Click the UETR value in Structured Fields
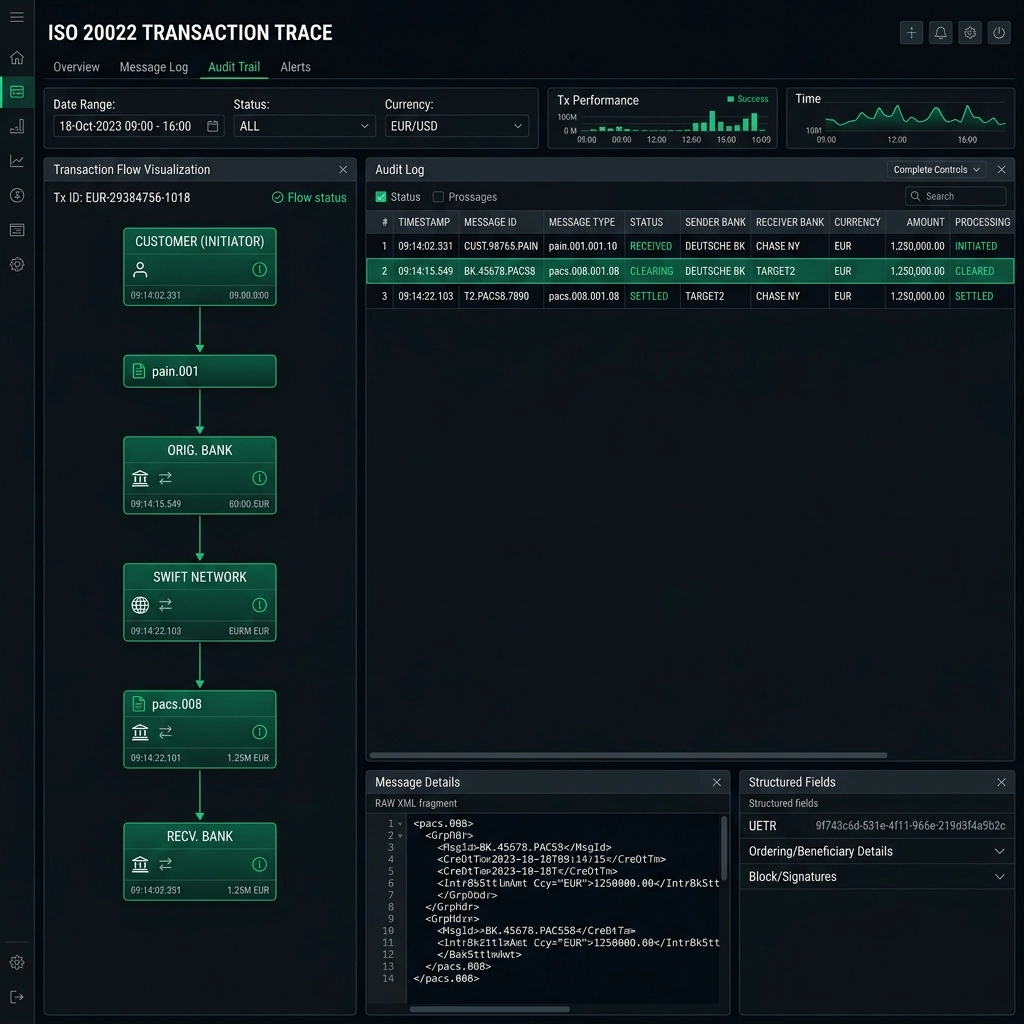Viewport: 1024px width, 1024px height. click(x=910, y=825)
